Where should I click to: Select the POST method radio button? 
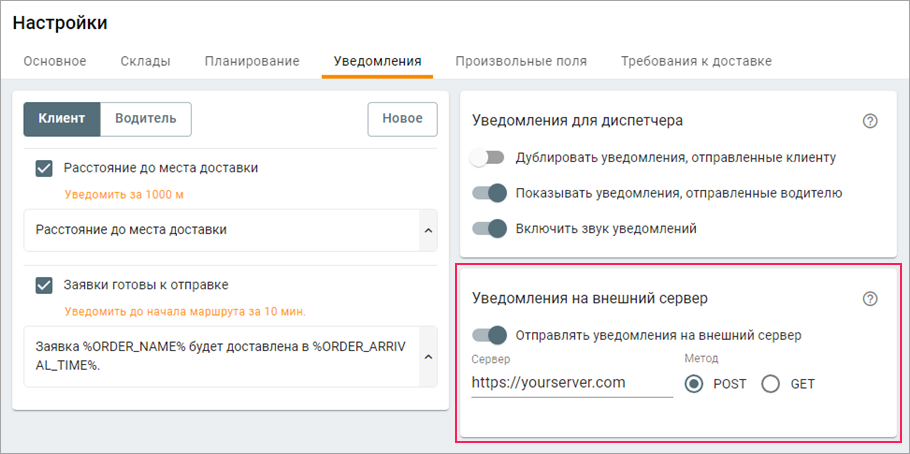(x=695, y=384)
